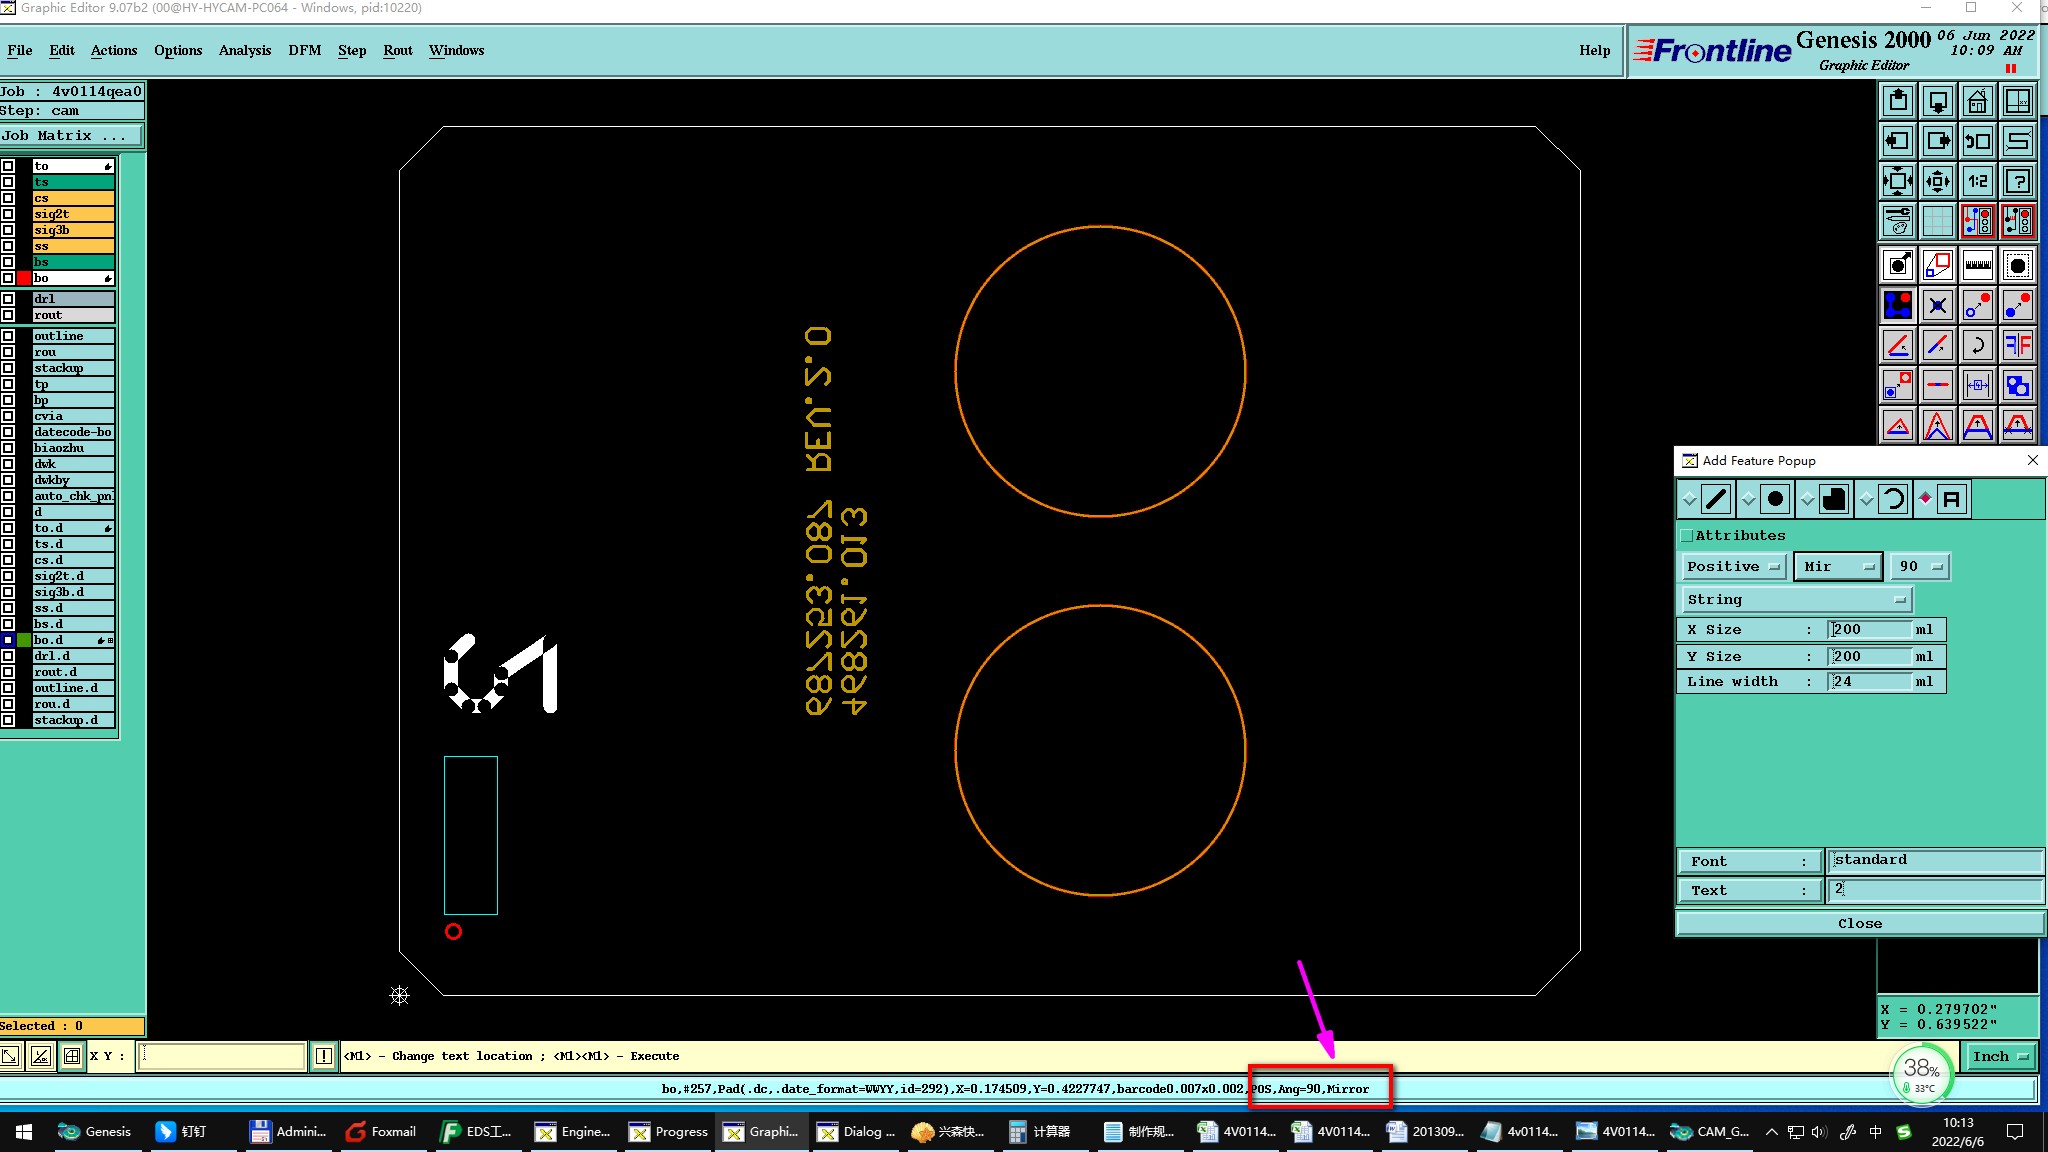Image resolution: width=2048 pixels, height=1152 pixels.
Task: Open the Positive polarity dropdown
Action: pyautogui.click(x=1734, y=567)
